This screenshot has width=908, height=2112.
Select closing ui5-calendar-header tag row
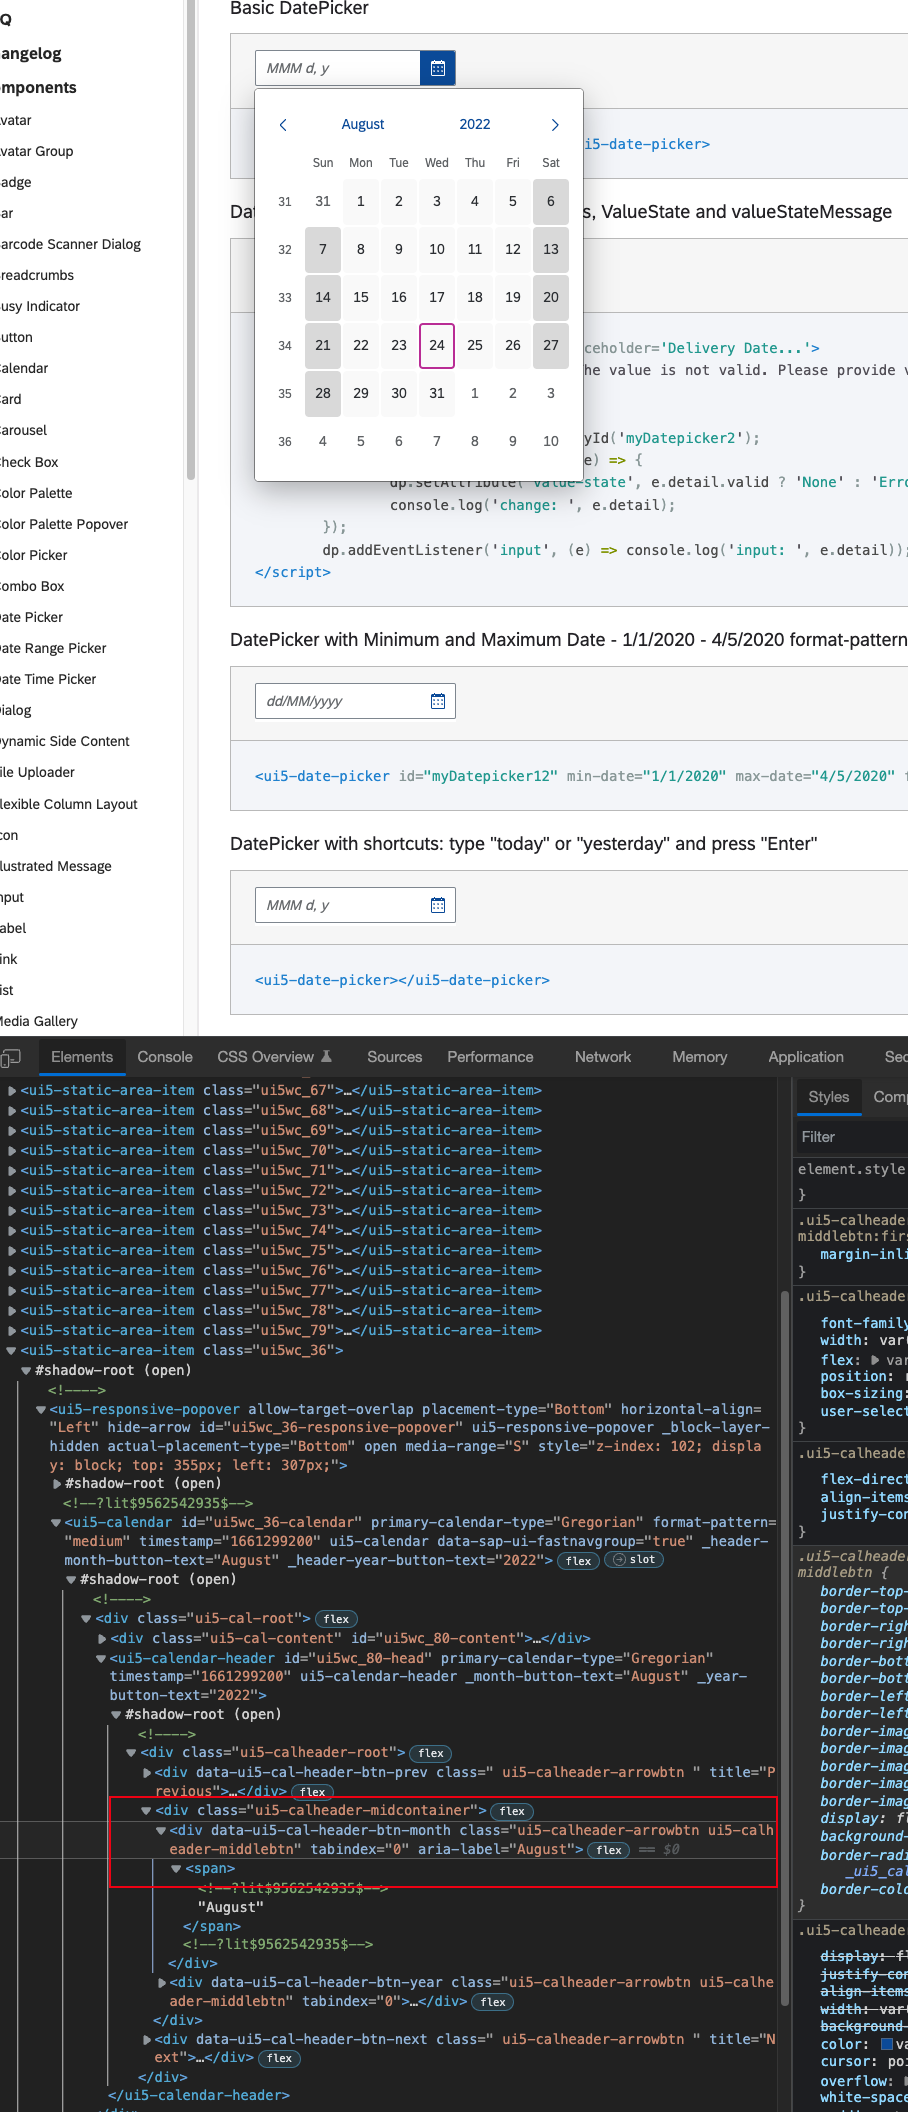[198, 2095]
